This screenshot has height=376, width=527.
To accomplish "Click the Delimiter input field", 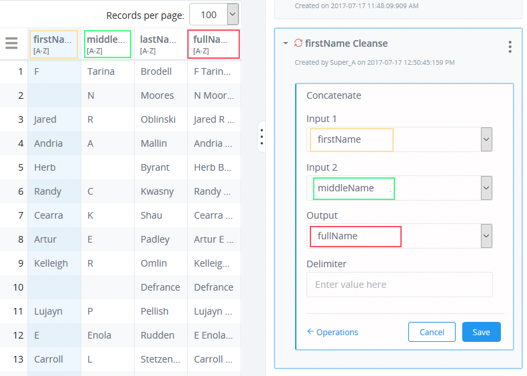I will coord(399,285).
